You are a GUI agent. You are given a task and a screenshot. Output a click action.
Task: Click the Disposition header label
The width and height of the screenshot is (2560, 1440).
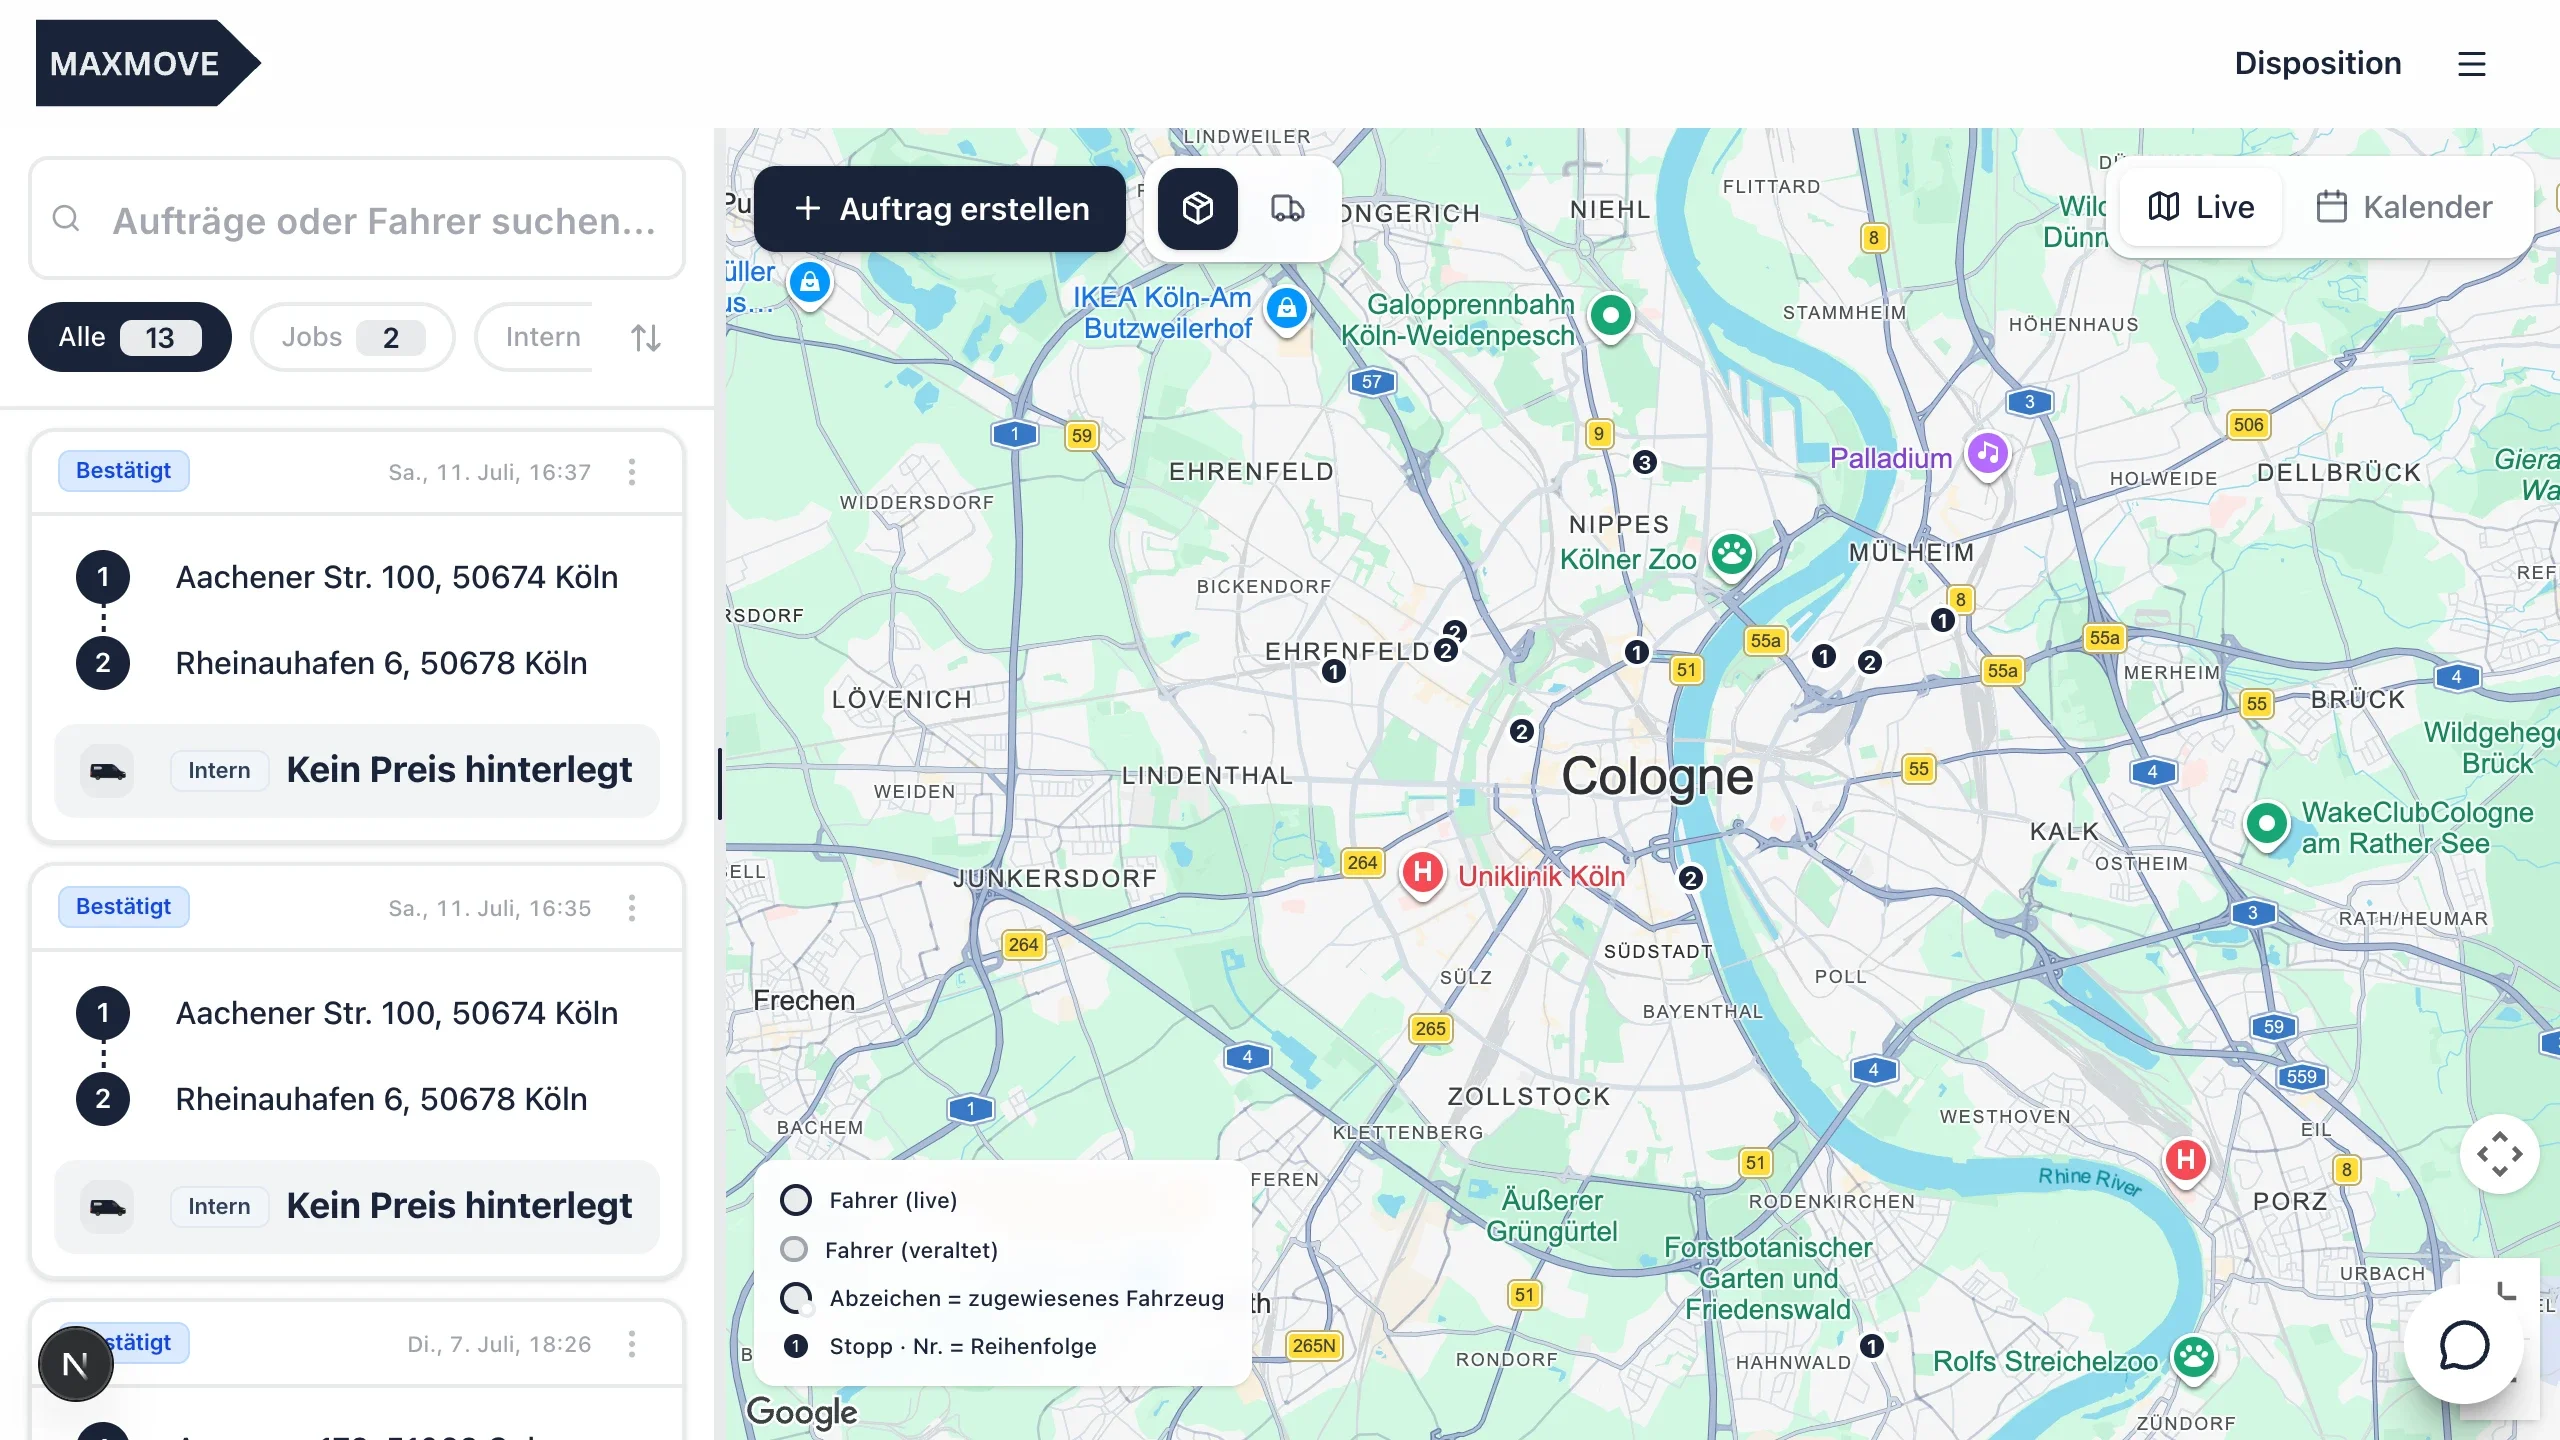coord(2318,63)
